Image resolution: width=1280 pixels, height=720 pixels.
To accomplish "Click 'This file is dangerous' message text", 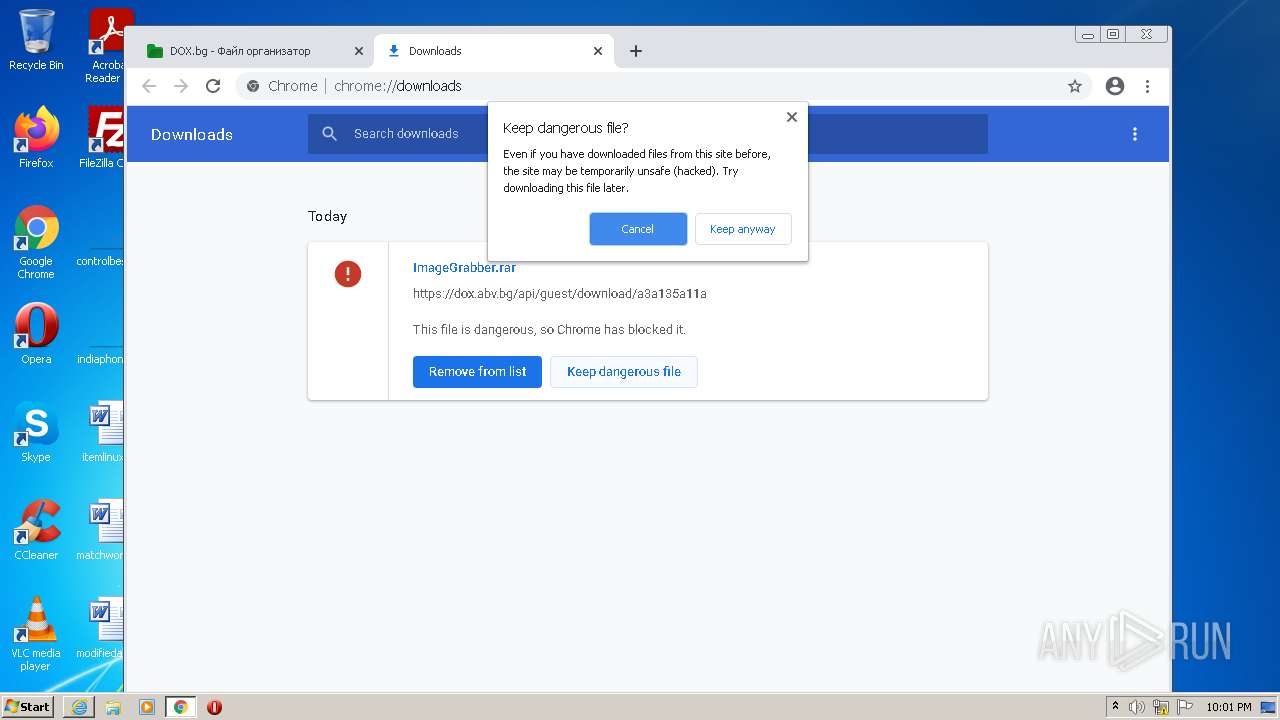I will point(549,330).
